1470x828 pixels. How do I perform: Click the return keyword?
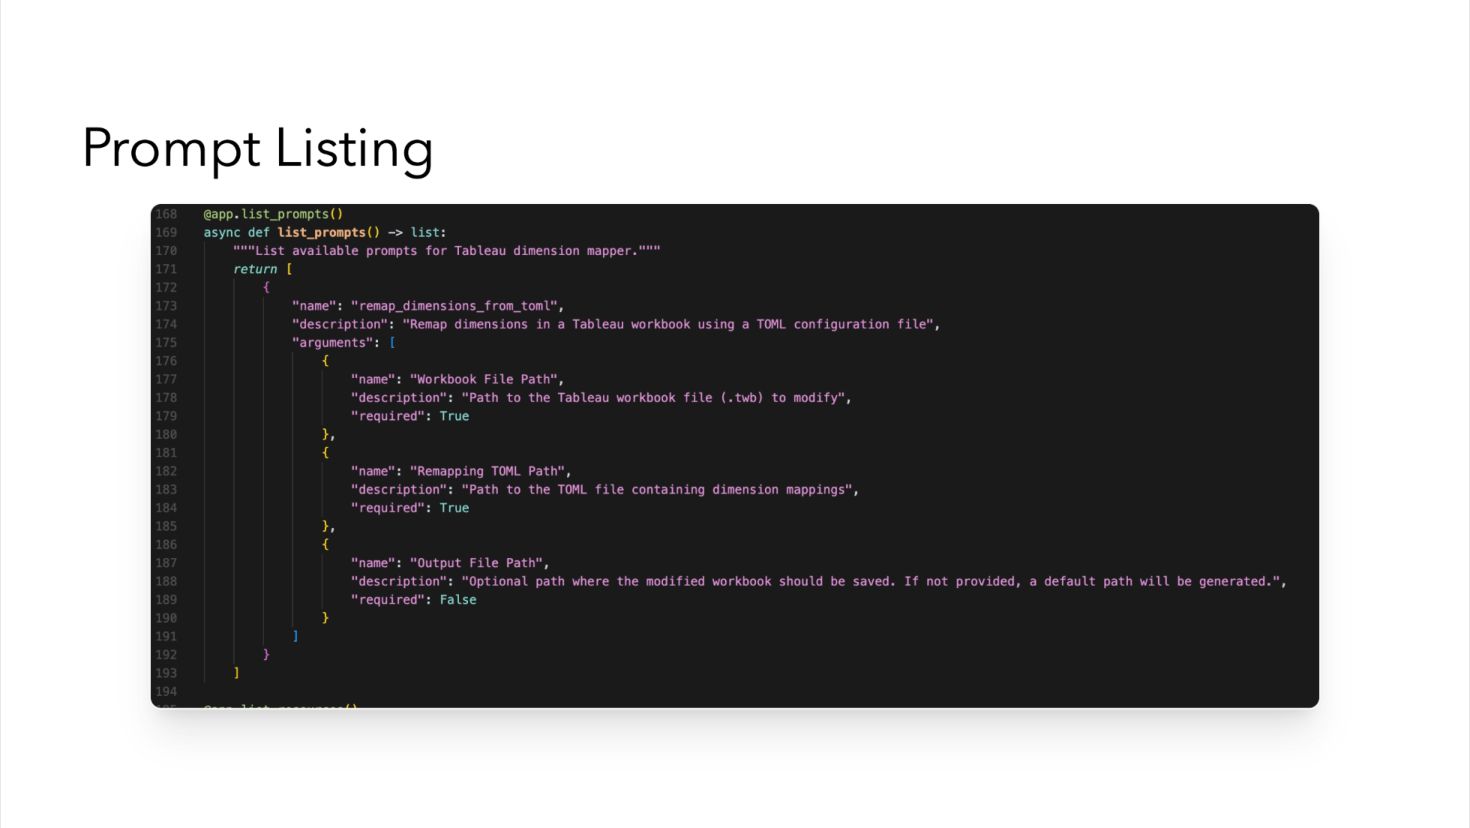tap(255, 269)
